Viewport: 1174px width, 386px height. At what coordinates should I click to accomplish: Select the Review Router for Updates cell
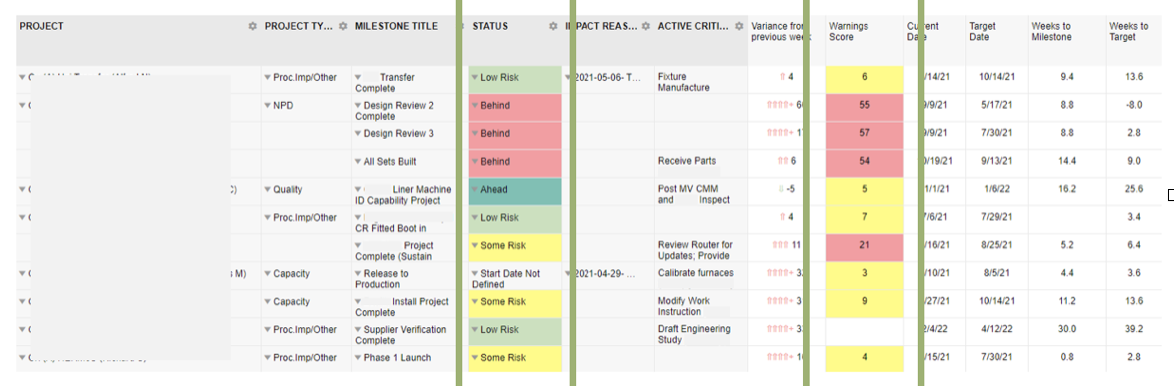click(702, 248)
